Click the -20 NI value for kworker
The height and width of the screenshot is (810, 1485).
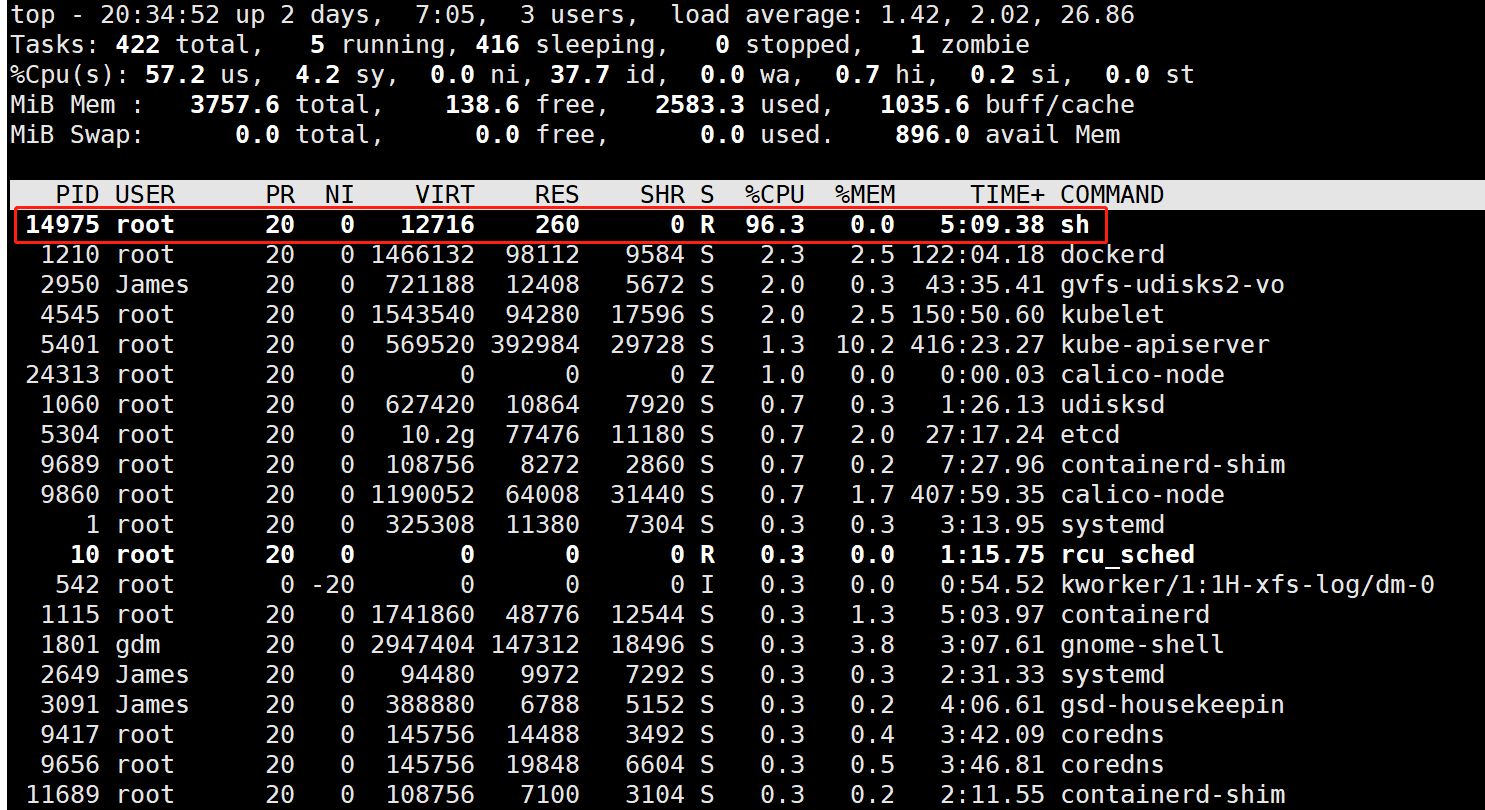click(332, 584)
